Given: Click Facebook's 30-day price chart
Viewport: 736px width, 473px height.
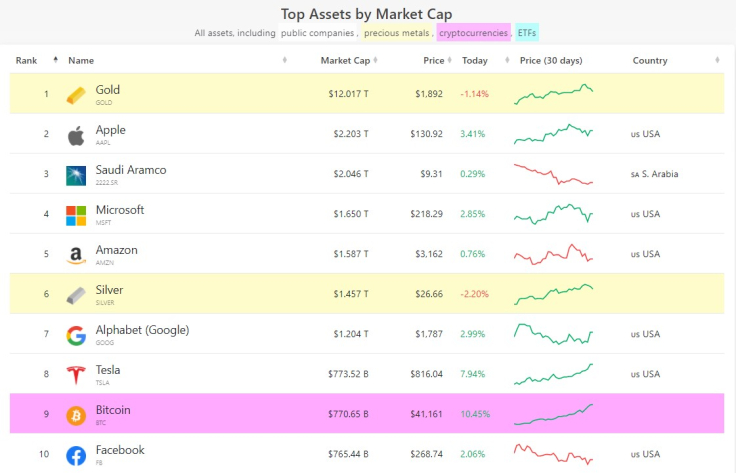Looking at the screenshot, I should click(553, 454).
